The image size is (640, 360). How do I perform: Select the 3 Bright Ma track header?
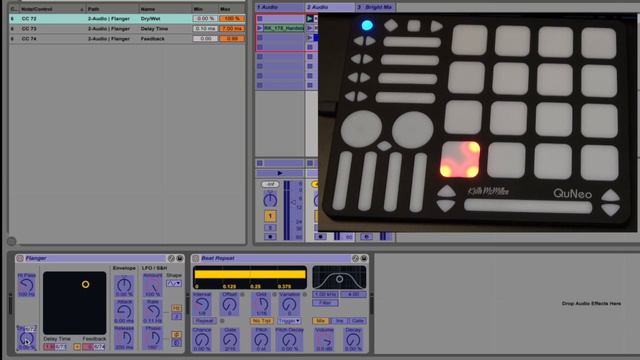coord(376,7)
